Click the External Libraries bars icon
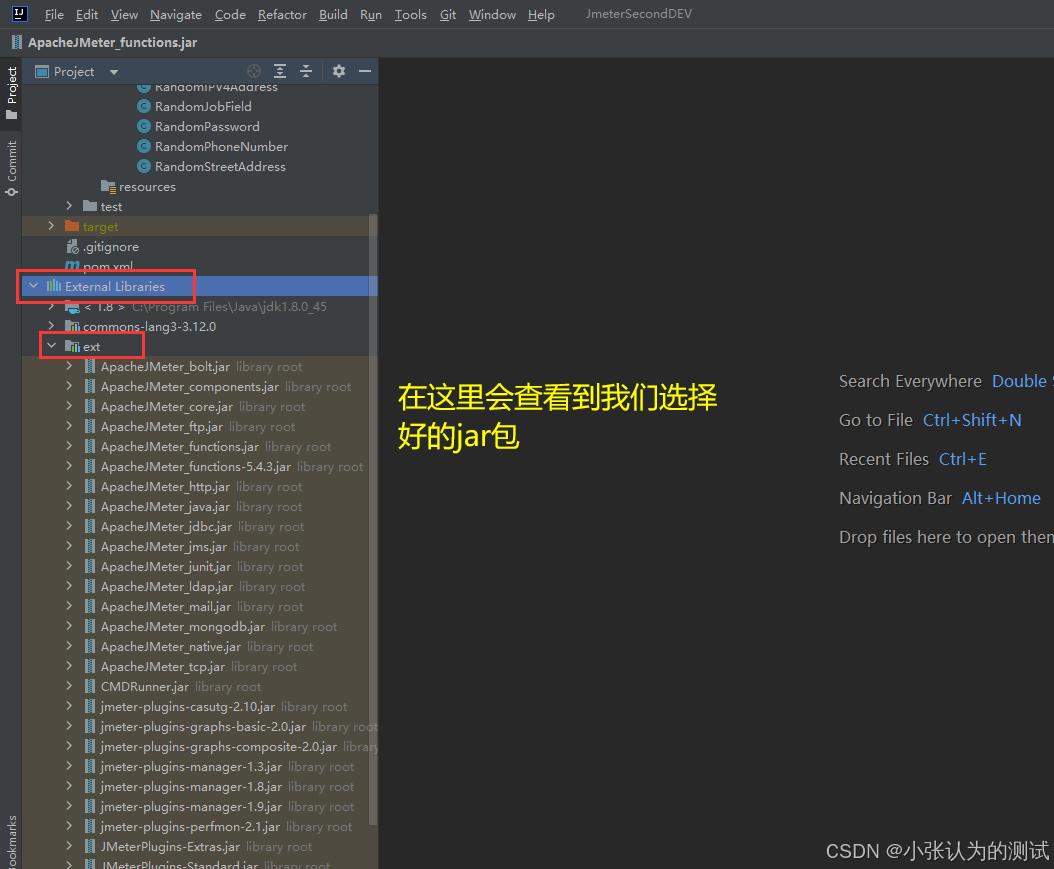Image resolution: width=1054 pixels, height=869 pixels. click(x=54, y=286)
